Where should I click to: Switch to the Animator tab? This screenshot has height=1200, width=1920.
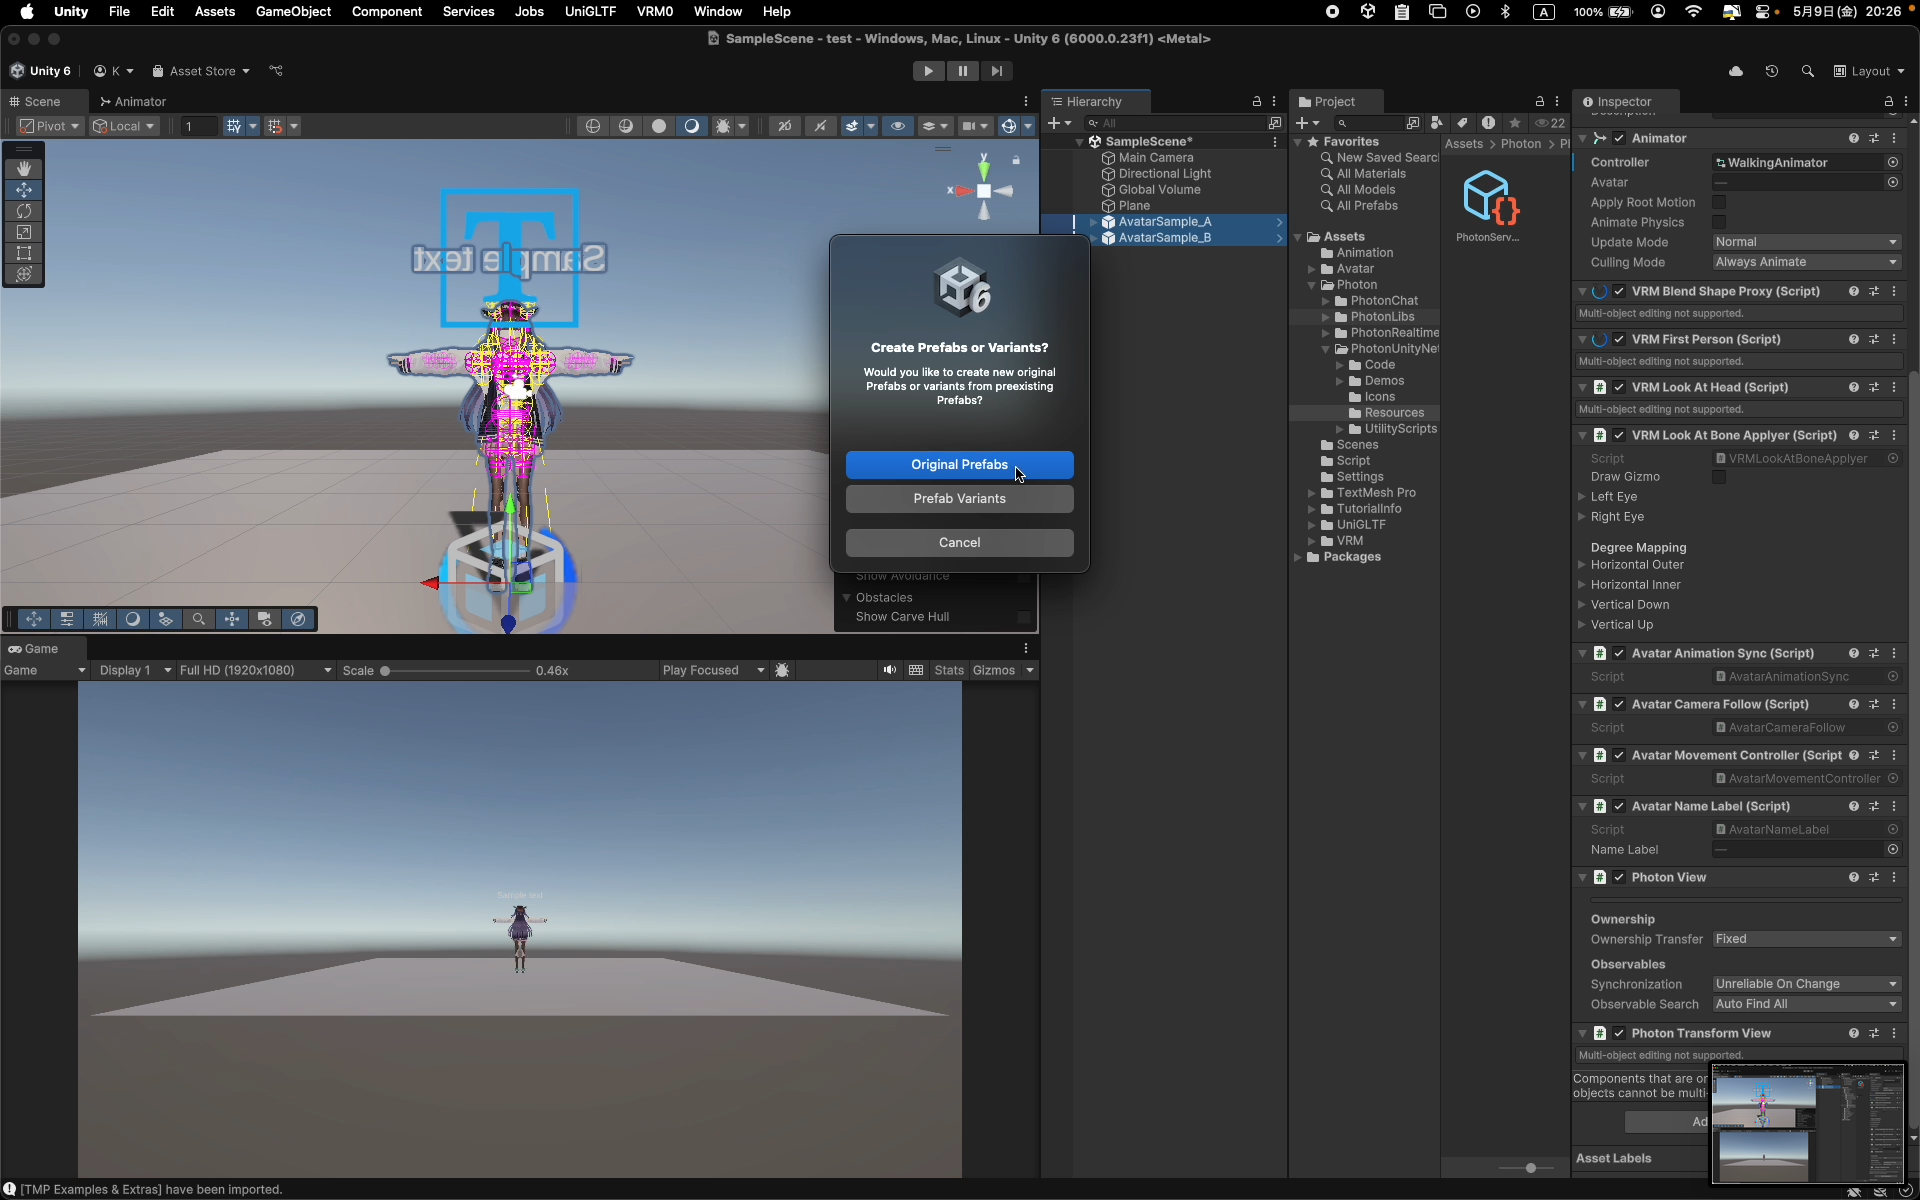pos(133,102)
